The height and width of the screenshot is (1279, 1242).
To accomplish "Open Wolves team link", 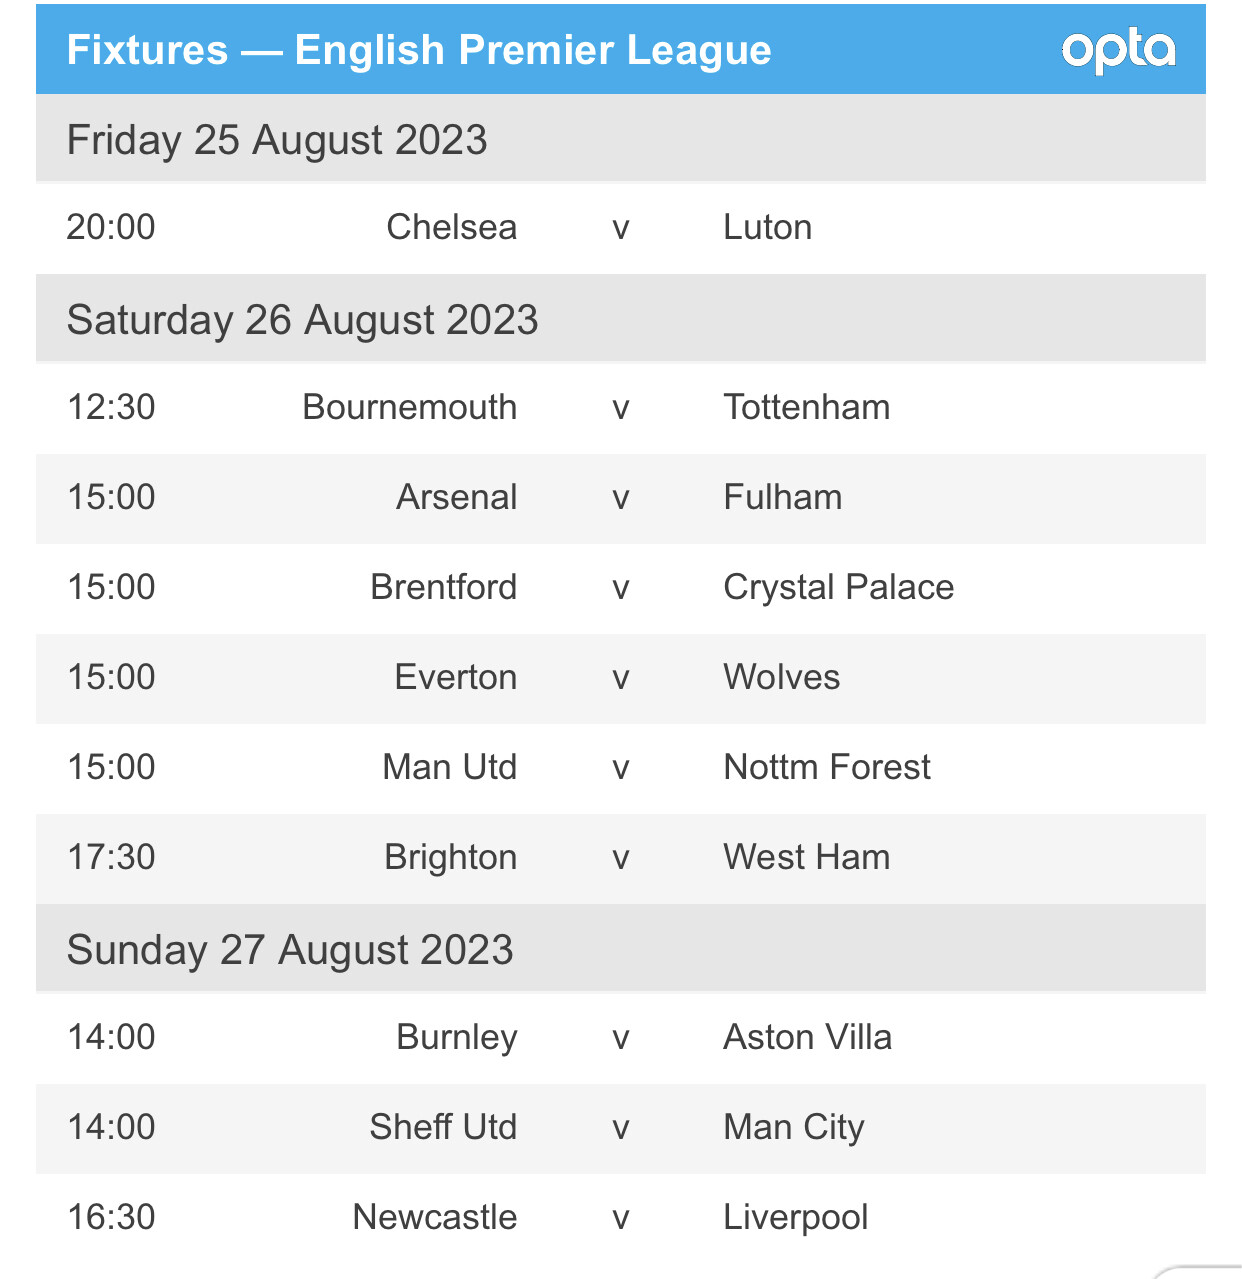I will [781, 677].
